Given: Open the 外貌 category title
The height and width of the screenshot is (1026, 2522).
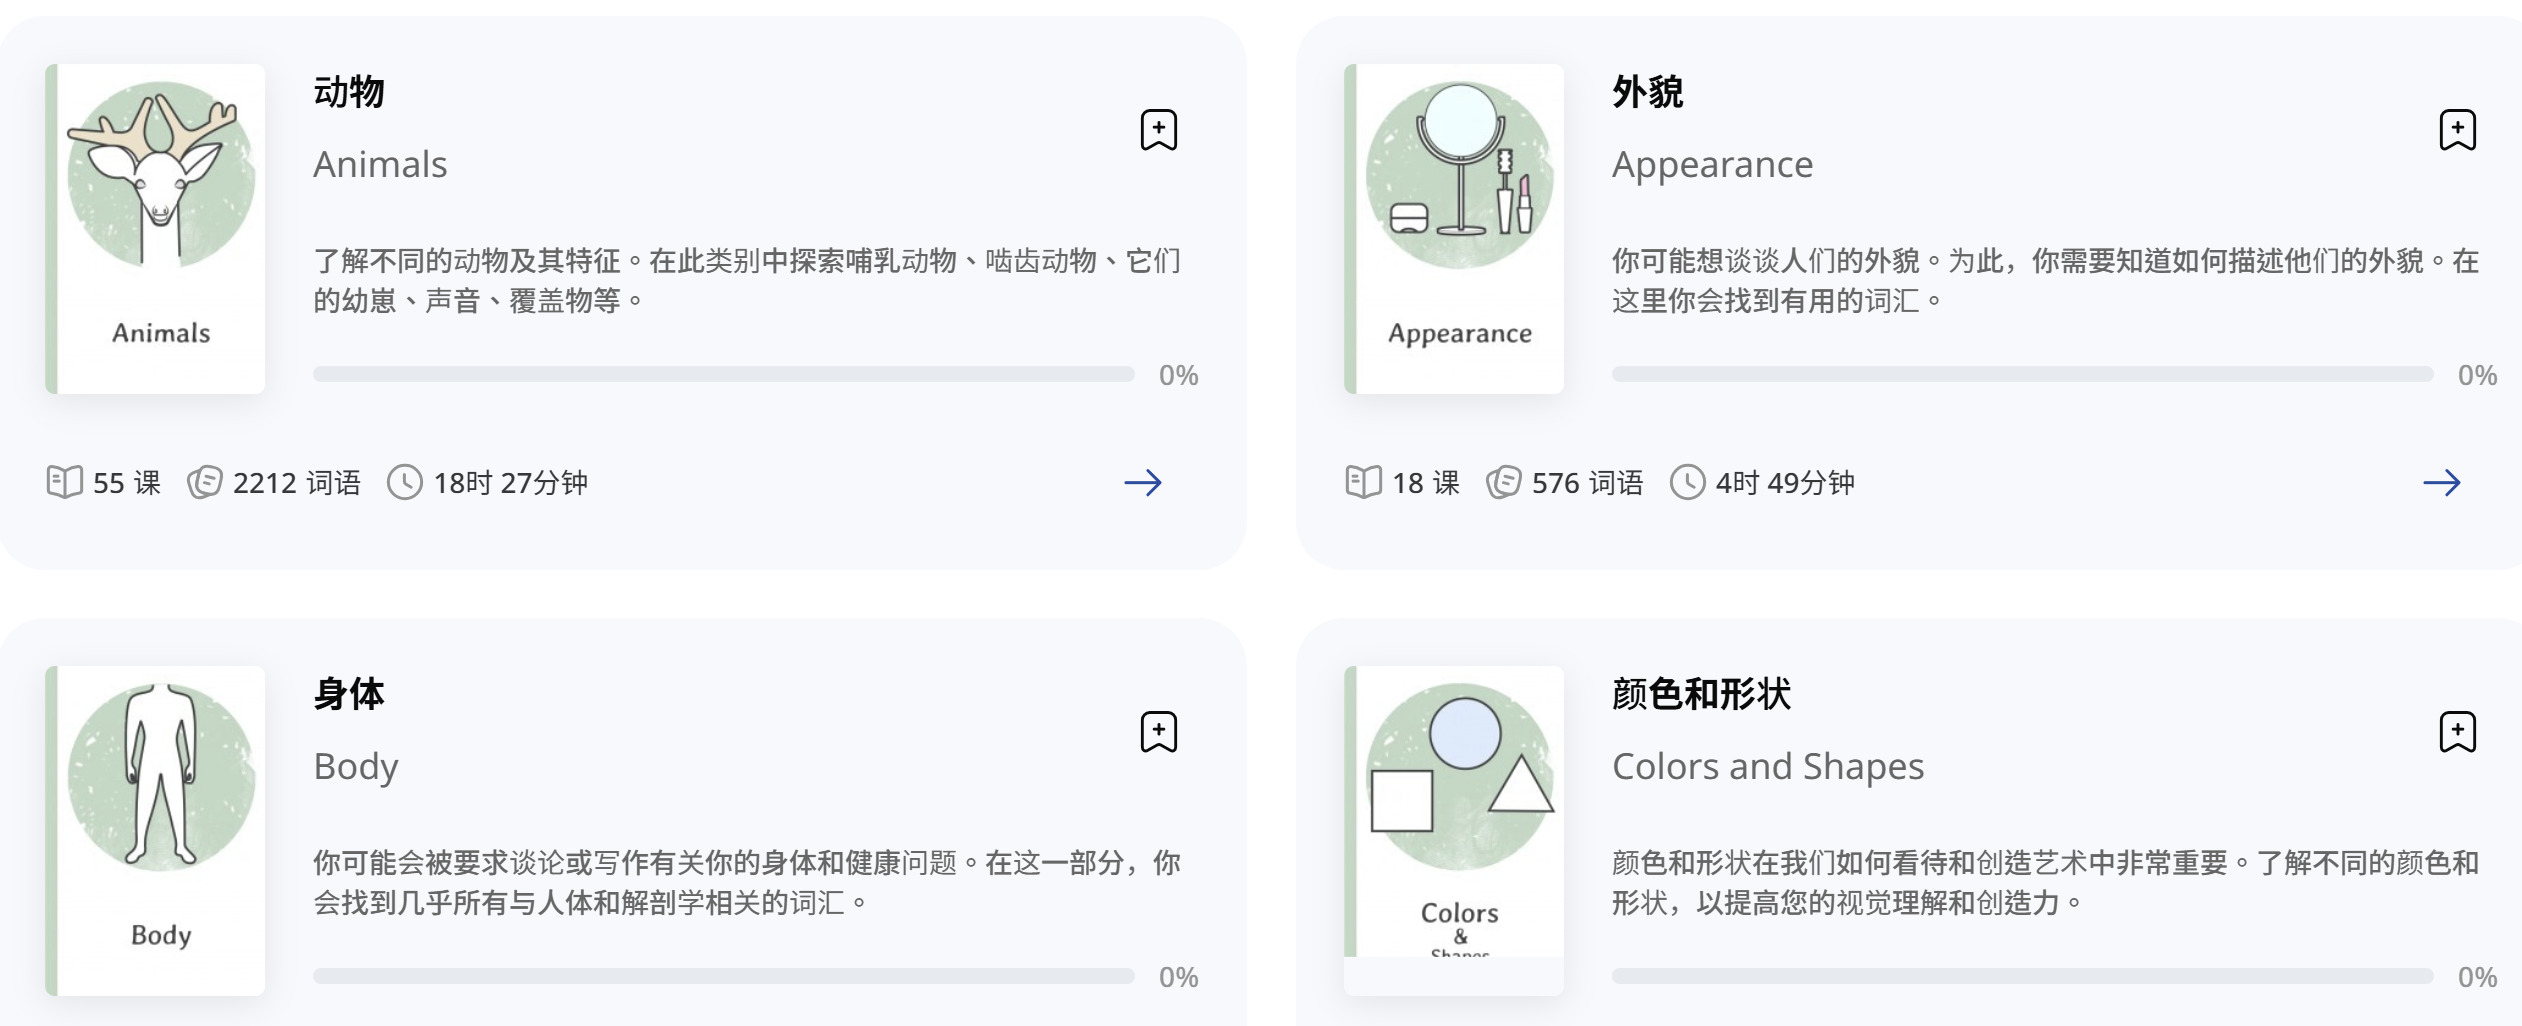Looking at the screenshot, I should 1647,92.
